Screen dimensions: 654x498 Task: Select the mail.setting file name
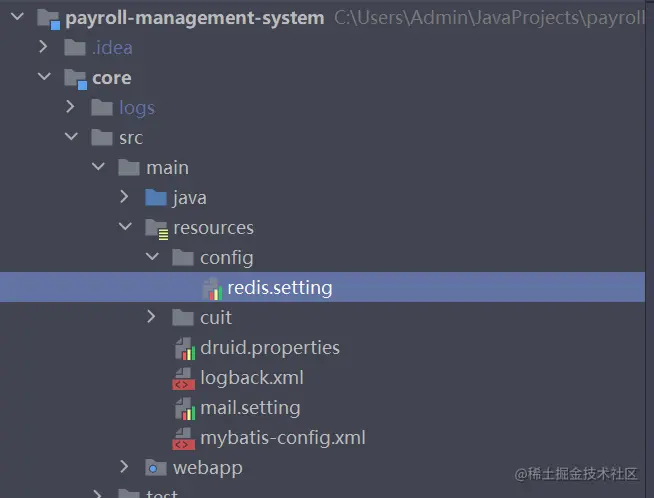[250, 408]
